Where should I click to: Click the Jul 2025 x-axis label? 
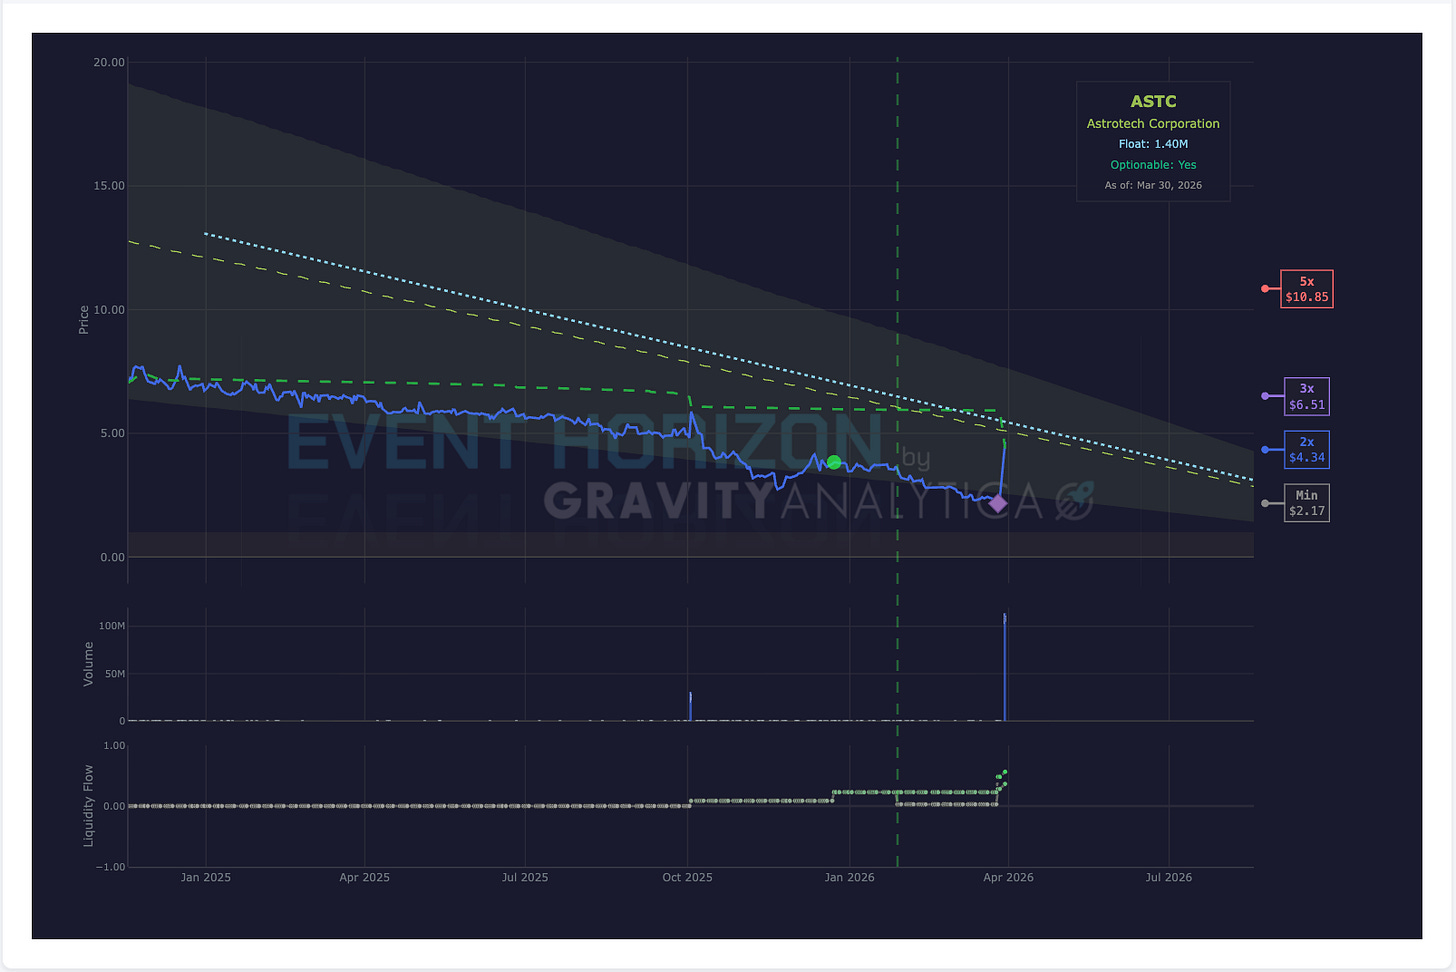525,878
